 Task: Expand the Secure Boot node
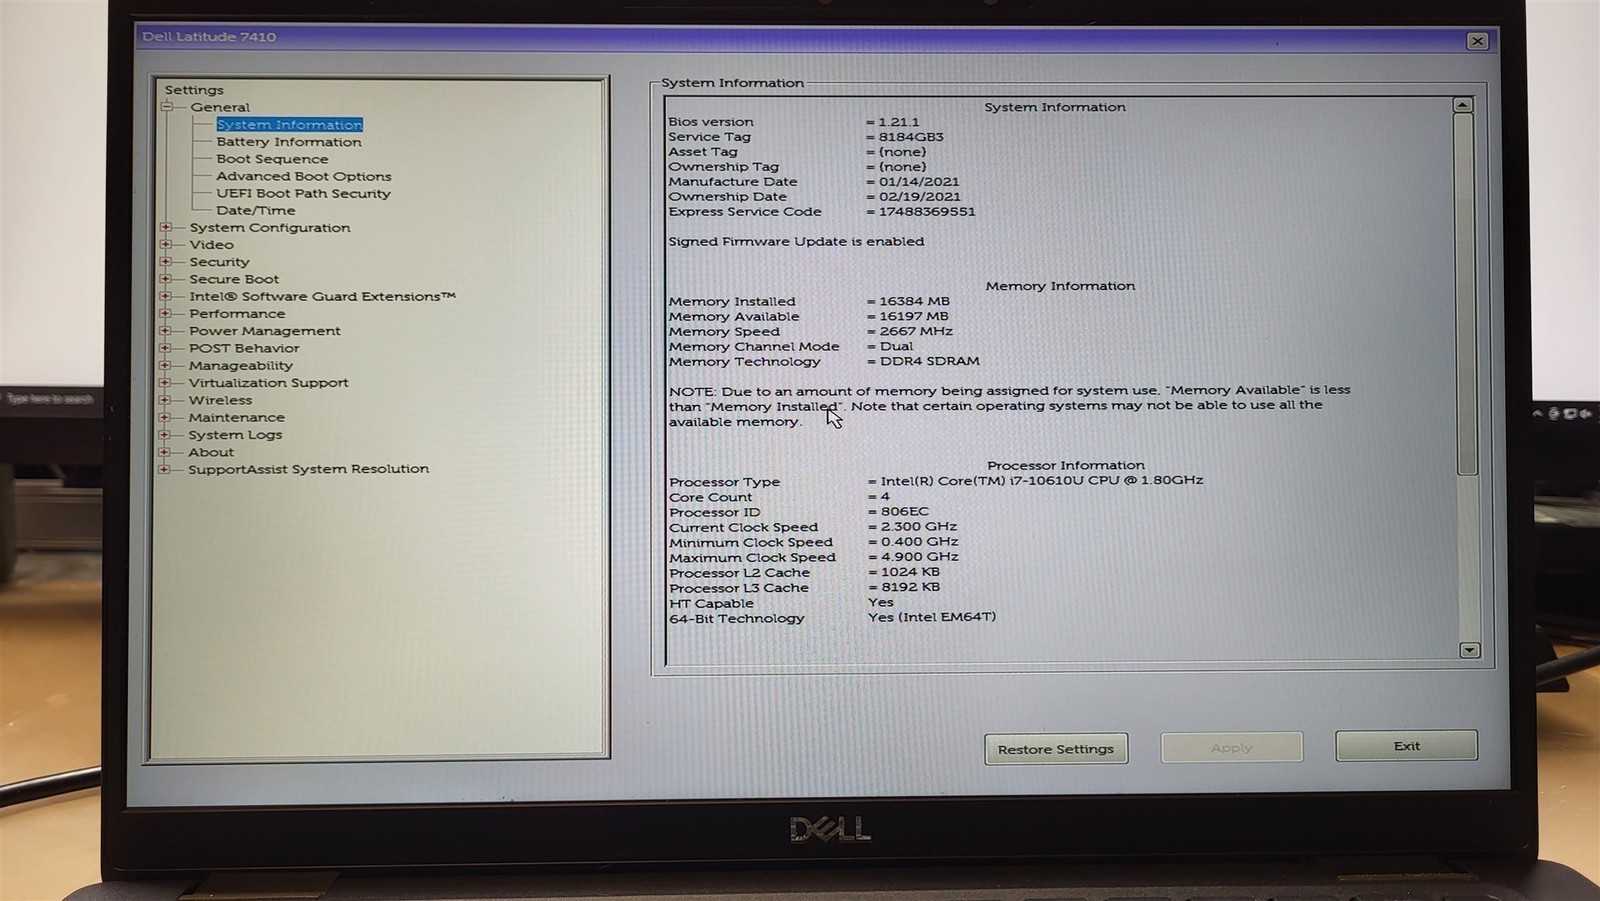166,279
